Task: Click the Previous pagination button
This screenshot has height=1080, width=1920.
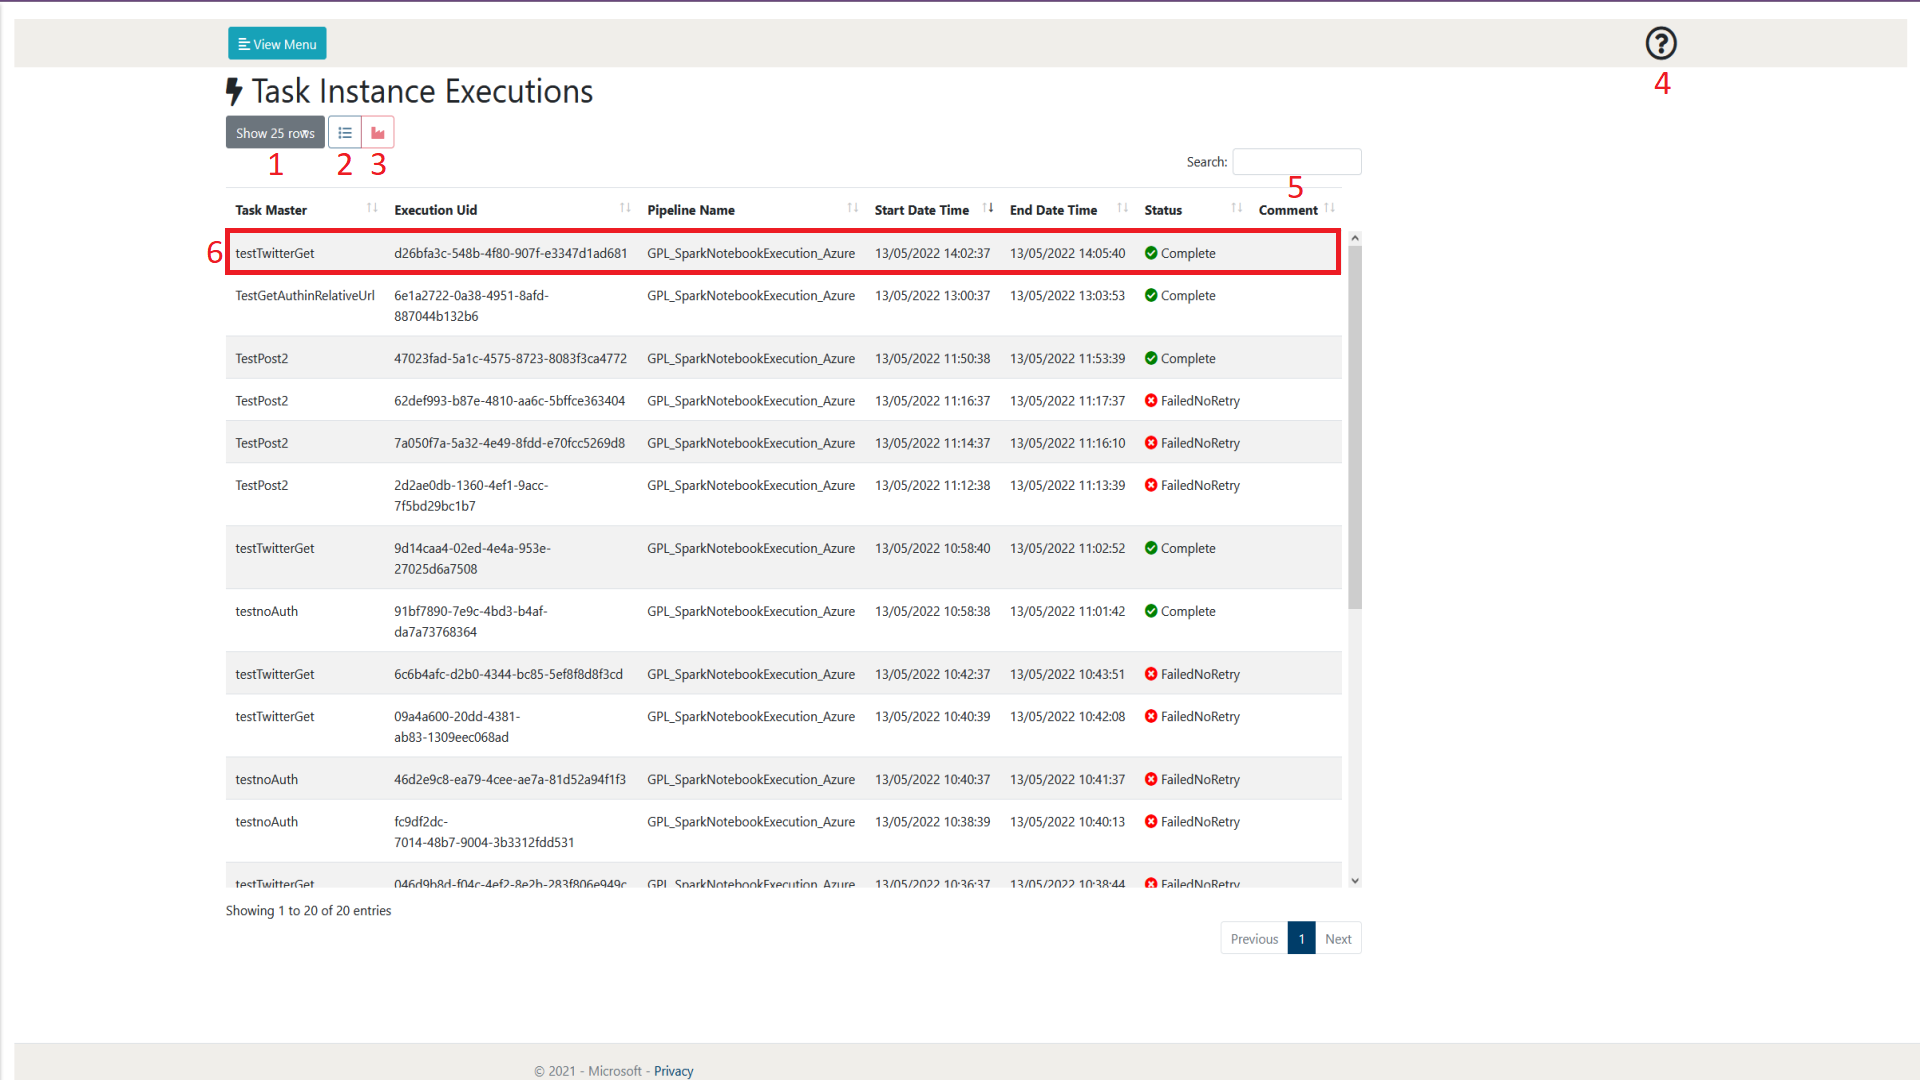Action: 1254,939
